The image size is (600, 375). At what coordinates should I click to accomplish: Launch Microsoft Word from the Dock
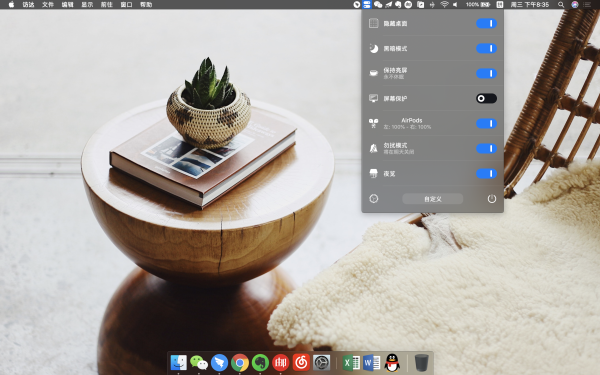coord(371,362)
